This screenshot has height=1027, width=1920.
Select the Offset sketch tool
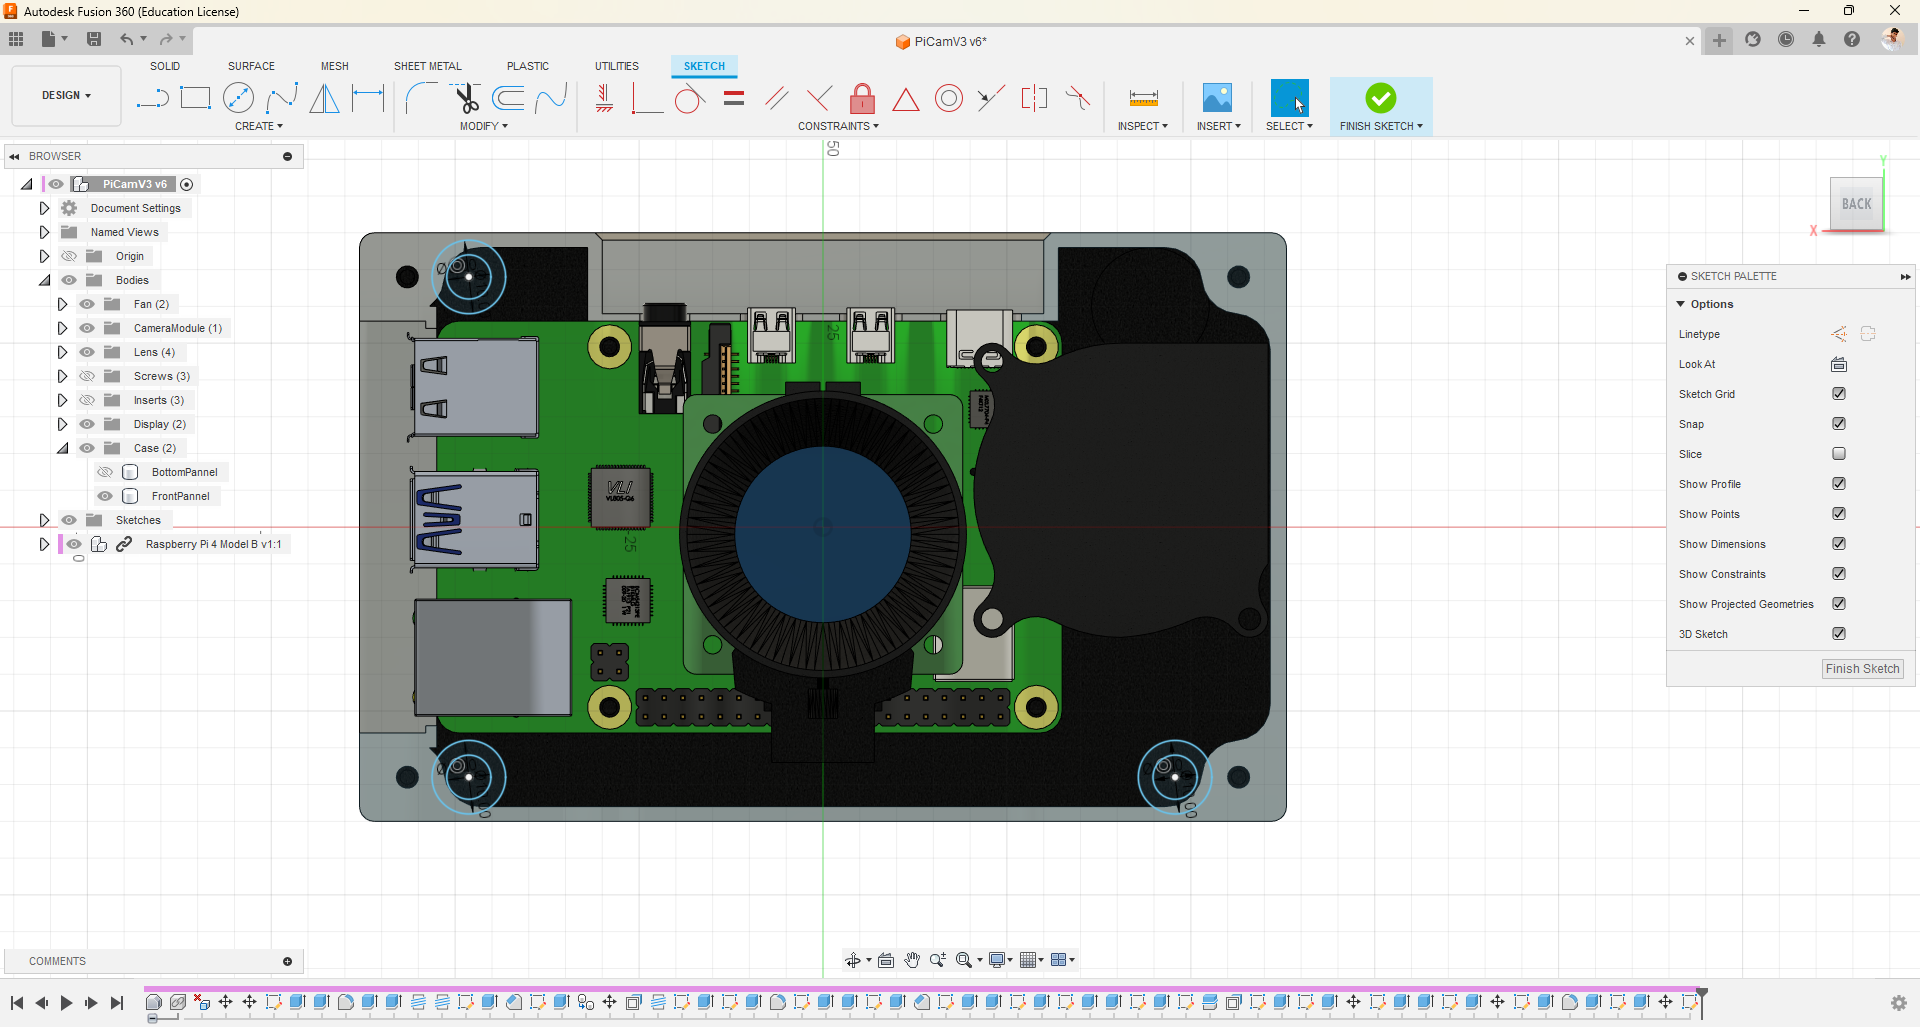509,98
